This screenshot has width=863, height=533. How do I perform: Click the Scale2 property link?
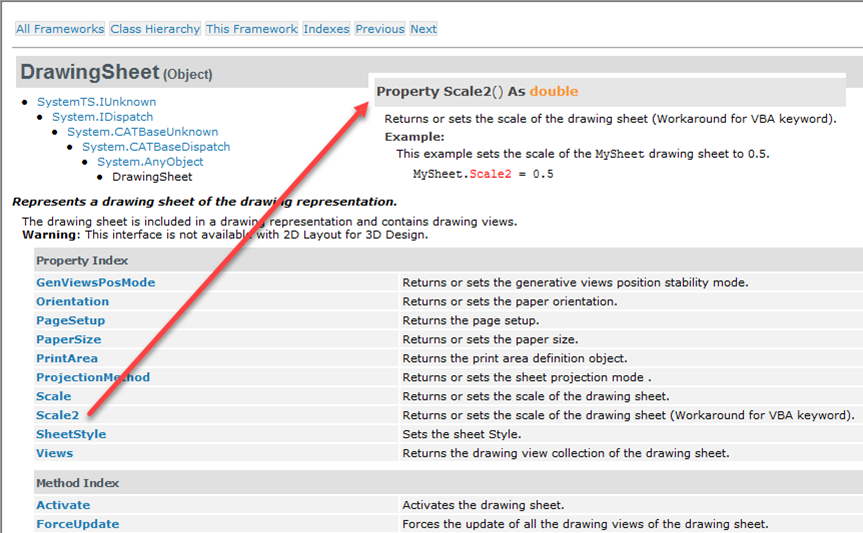pos(58,415)
